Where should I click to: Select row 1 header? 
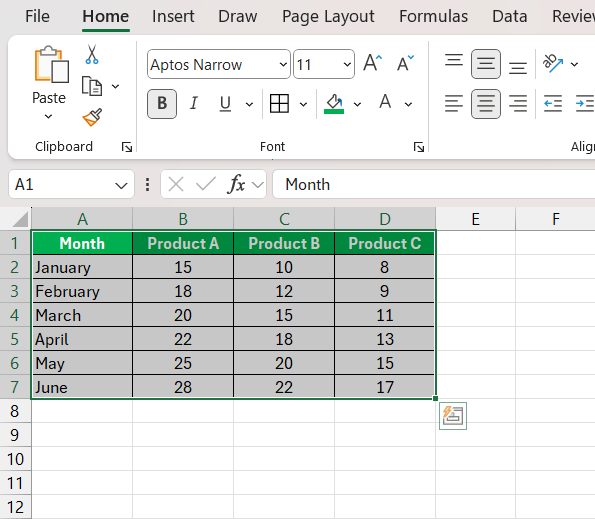(x=15, y=243)
